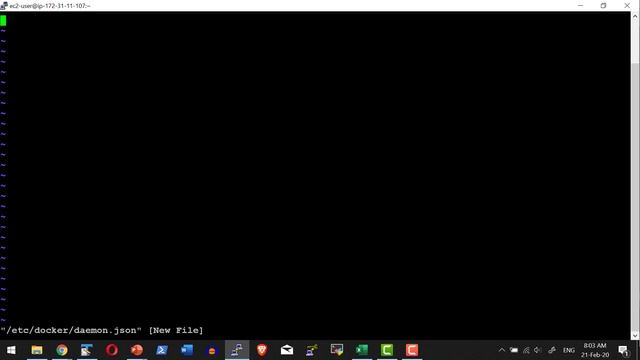Launch Google Chrome from the taskbar

(x=62, y=350)
